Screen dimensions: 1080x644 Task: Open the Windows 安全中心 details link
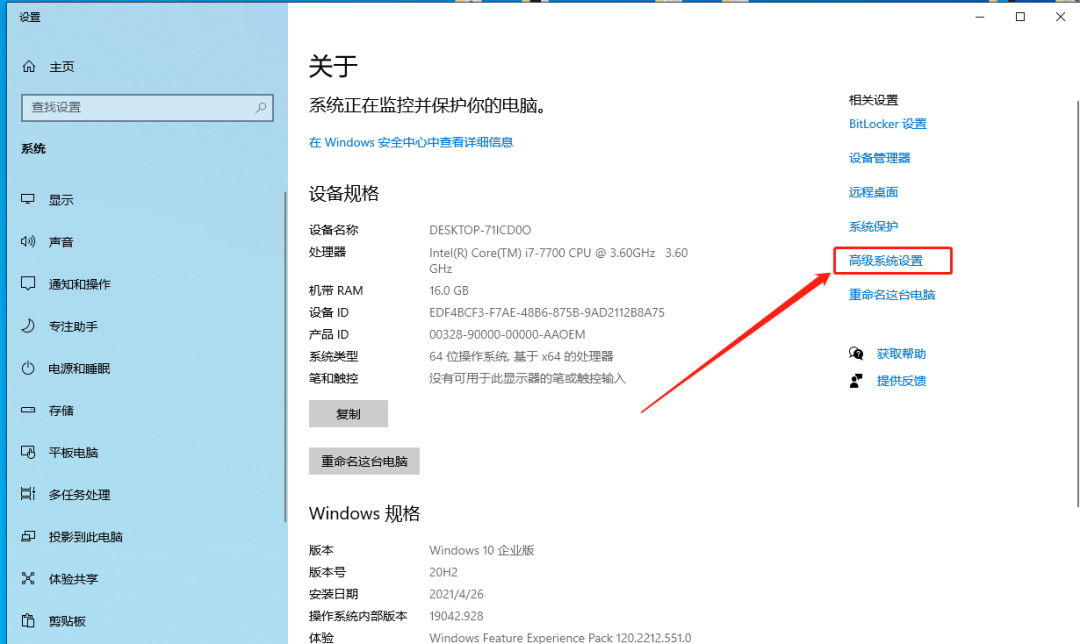pyautogui.click(x=411, y=142)
